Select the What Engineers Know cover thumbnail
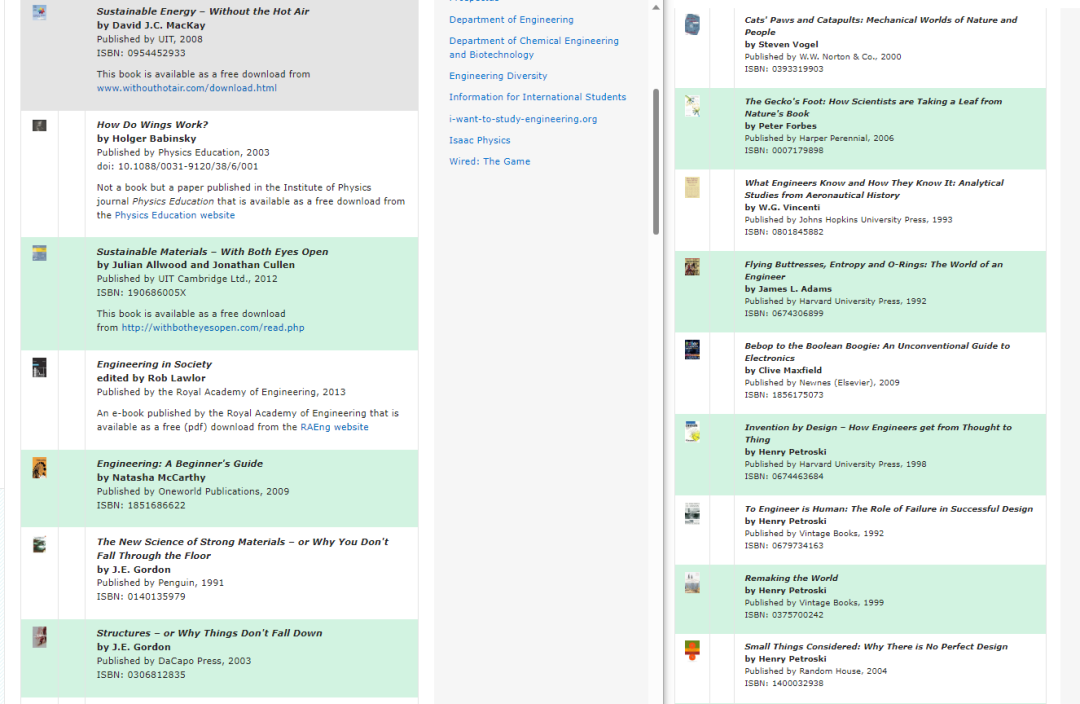 click(692, 187)
